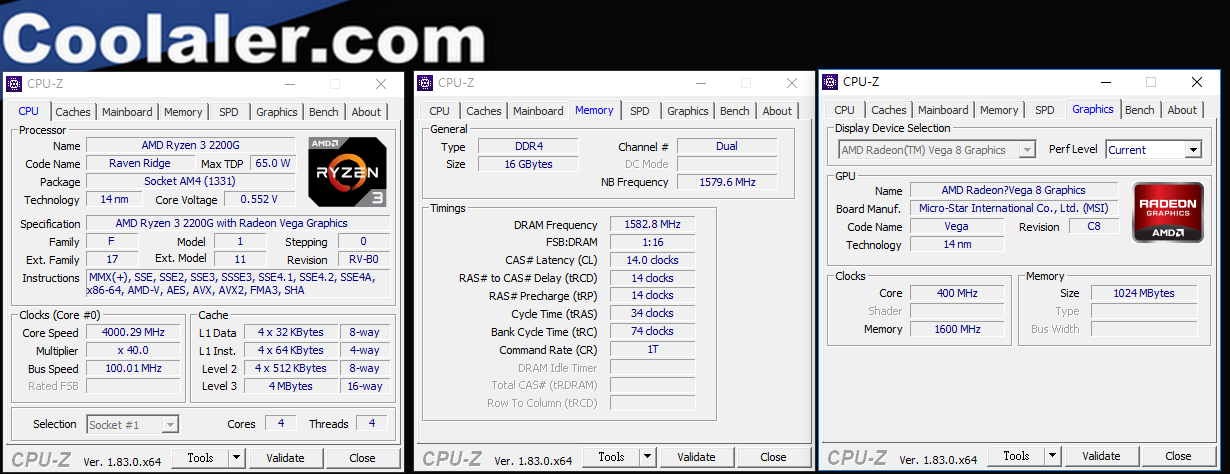Open the AMD Radeon Vega 8 display device dropdown

click(x=1027, y=150)
